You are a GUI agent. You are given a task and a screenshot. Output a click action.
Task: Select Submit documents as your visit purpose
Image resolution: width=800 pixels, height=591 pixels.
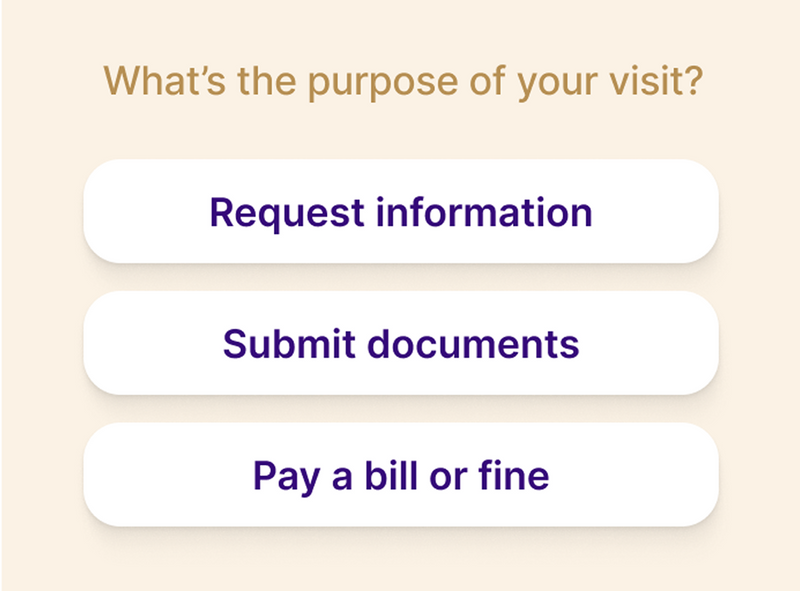[400, 344]
